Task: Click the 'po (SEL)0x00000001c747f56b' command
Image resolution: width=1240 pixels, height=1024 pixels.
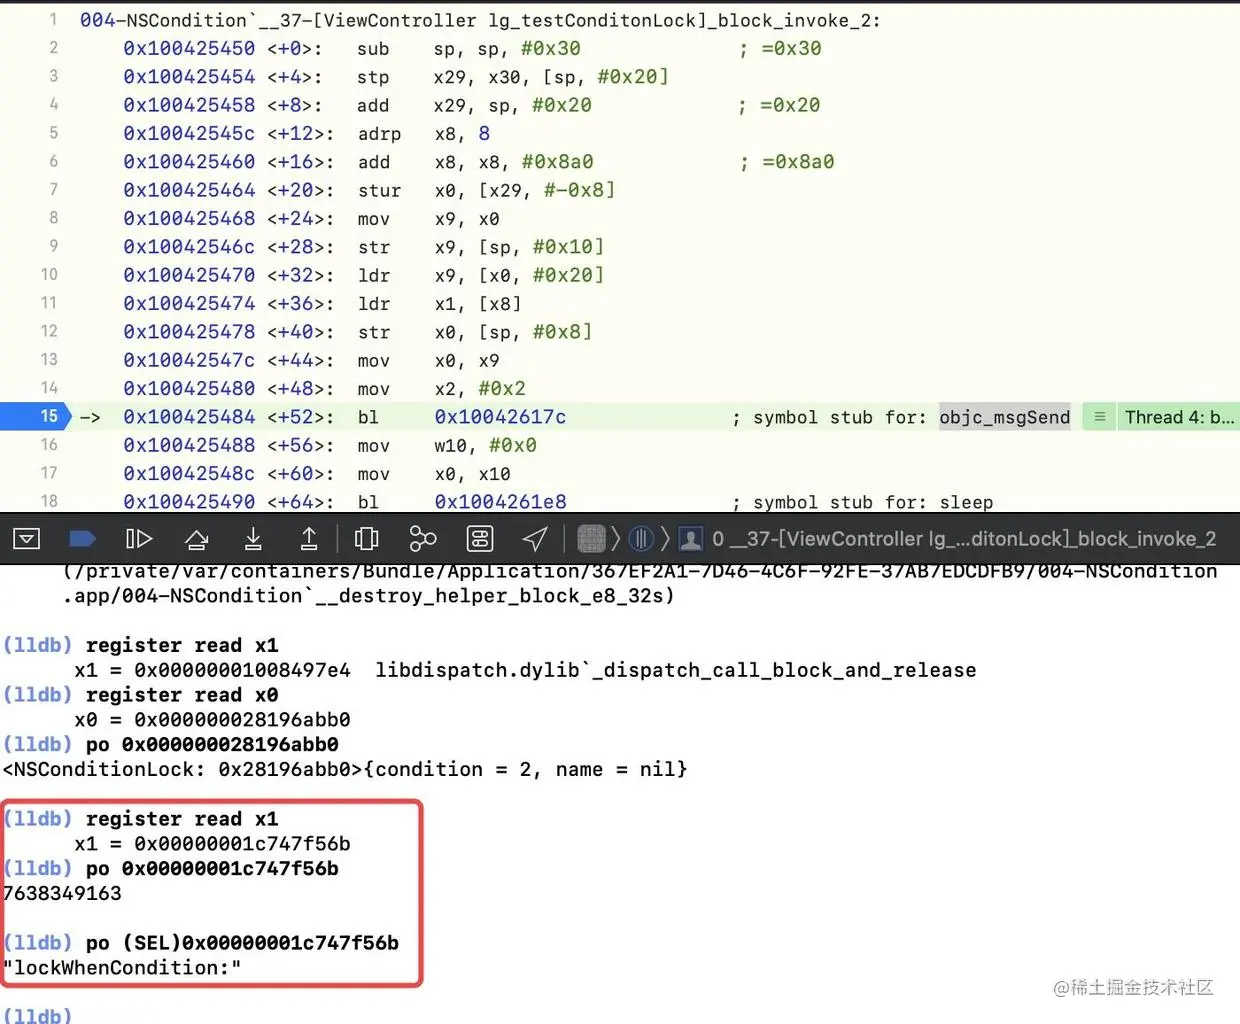Action: pos(242,942)
